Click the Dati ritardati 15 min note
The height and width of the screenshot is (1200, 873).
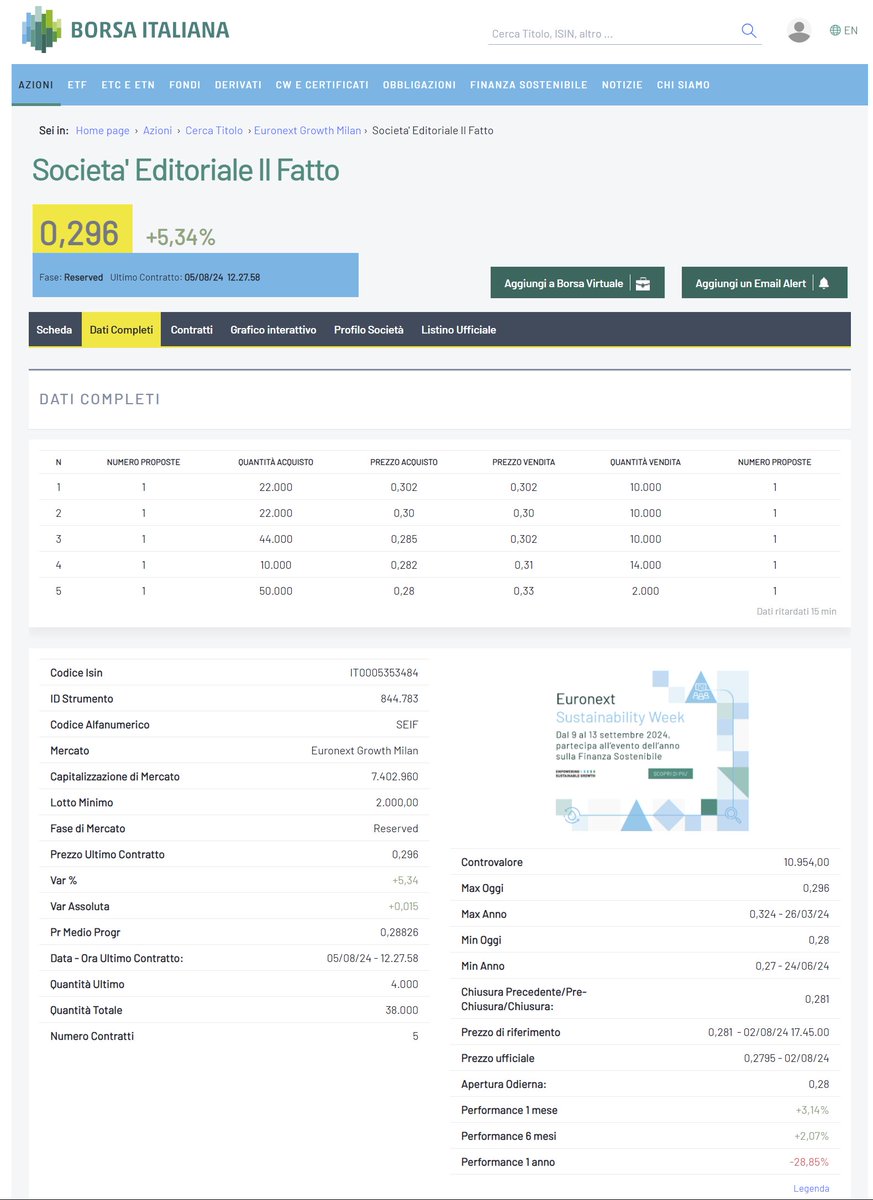[x=797, y=611]
